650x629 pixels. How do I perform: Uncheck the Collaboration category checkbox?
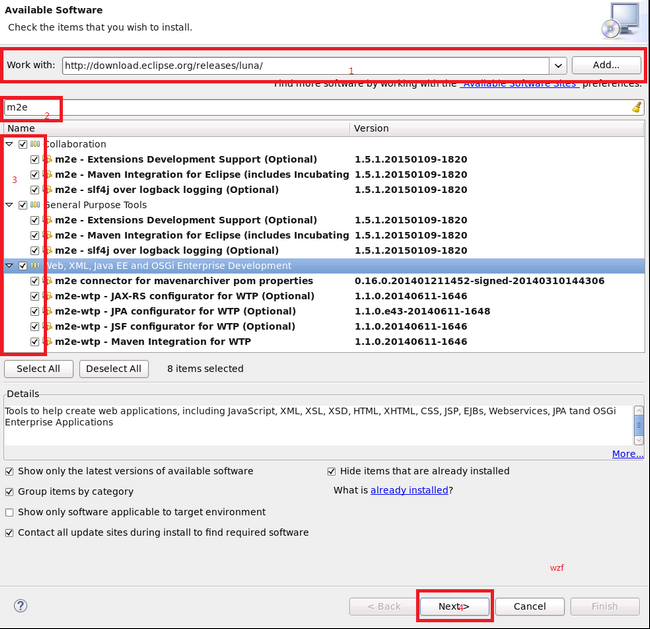click(x=23, y=144)
